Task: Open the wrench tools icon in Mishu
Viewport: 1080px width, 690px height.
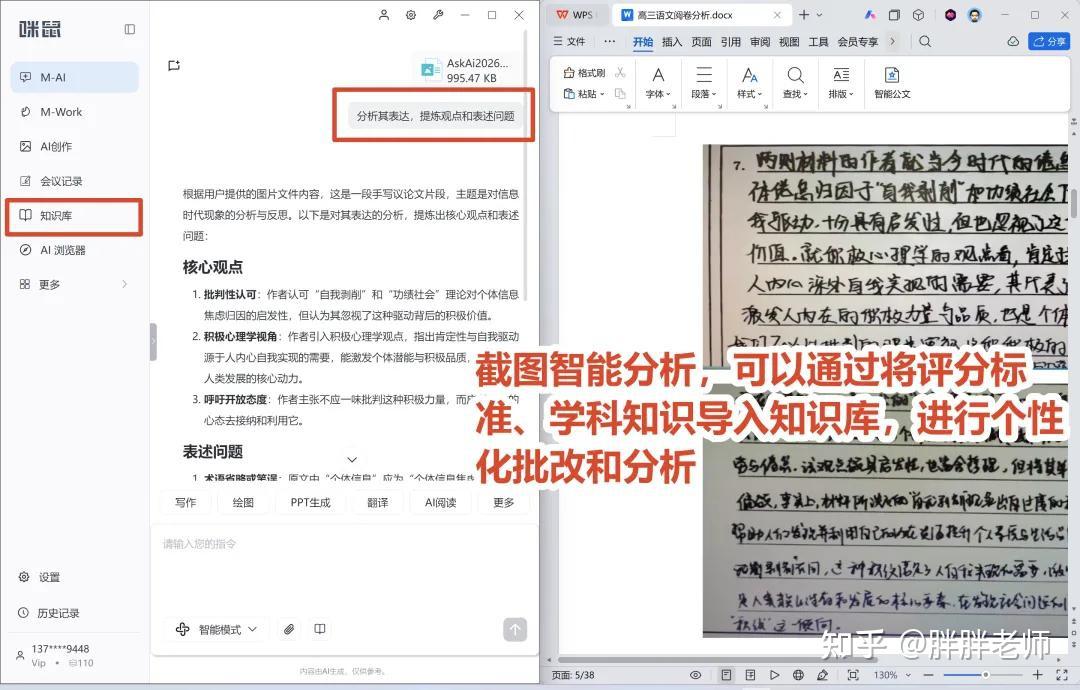Action: (437, 14)
